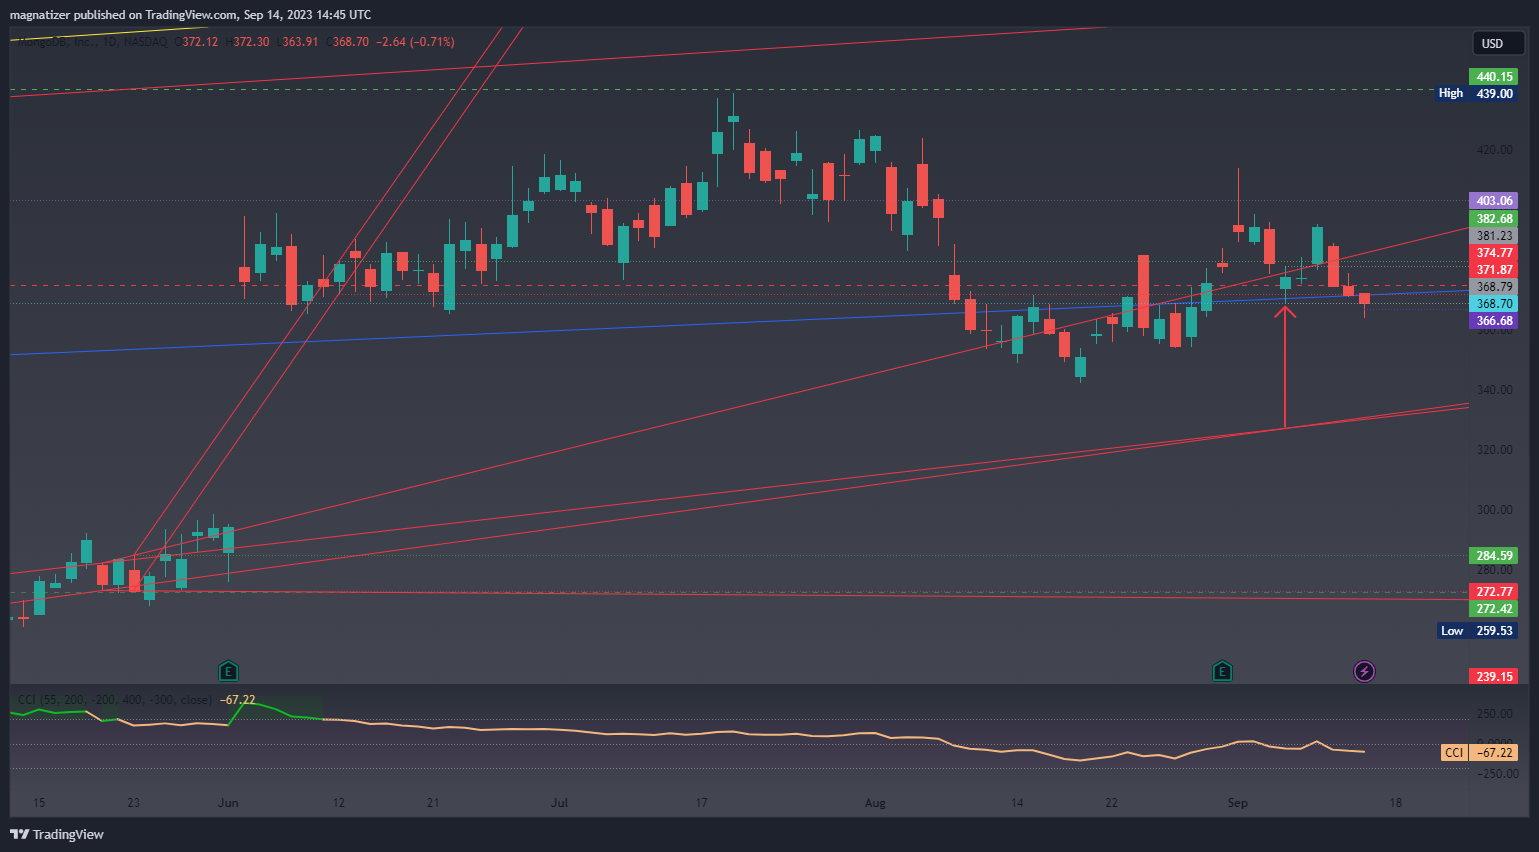Click the high price value 372.30
Screen dimensions: 1539x852
(x=251, y=42)
